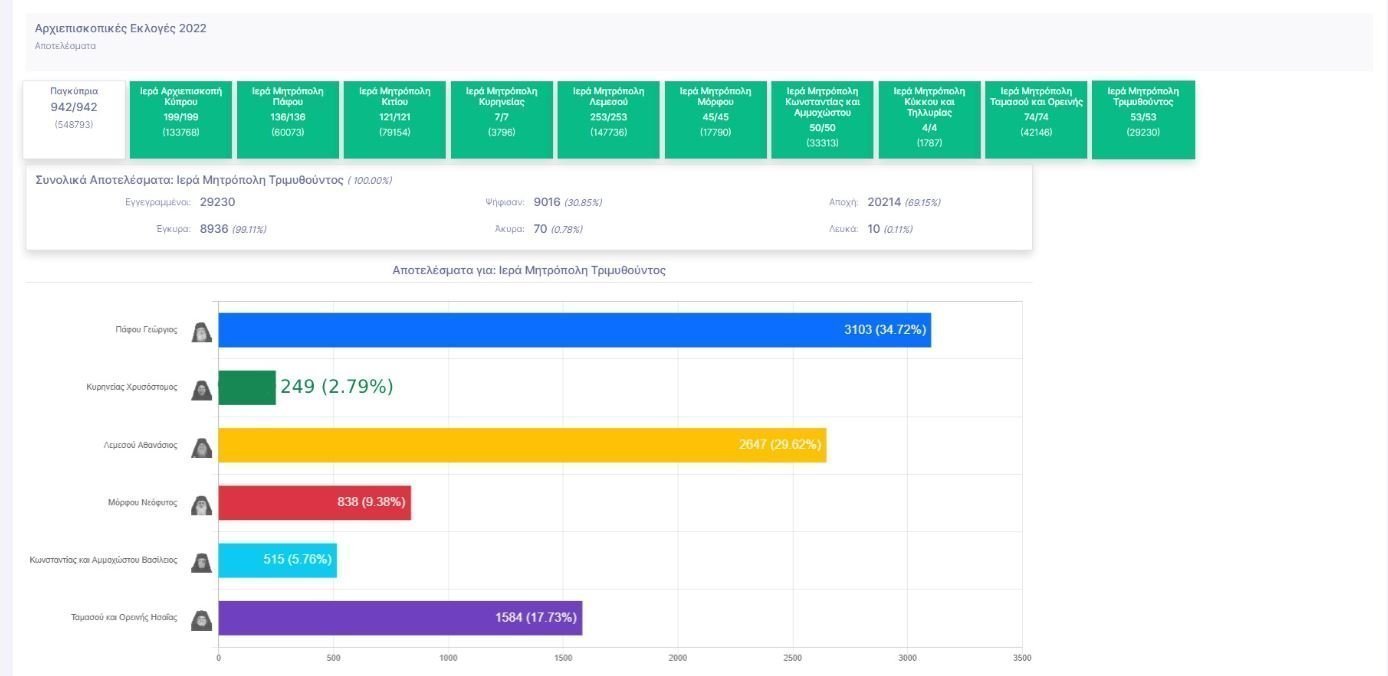Screen dimensions: 1388x676
Task: Open Ιερά Αρχιεπισκοπή Κύπρου results tab
Action: tap(181, 120)
